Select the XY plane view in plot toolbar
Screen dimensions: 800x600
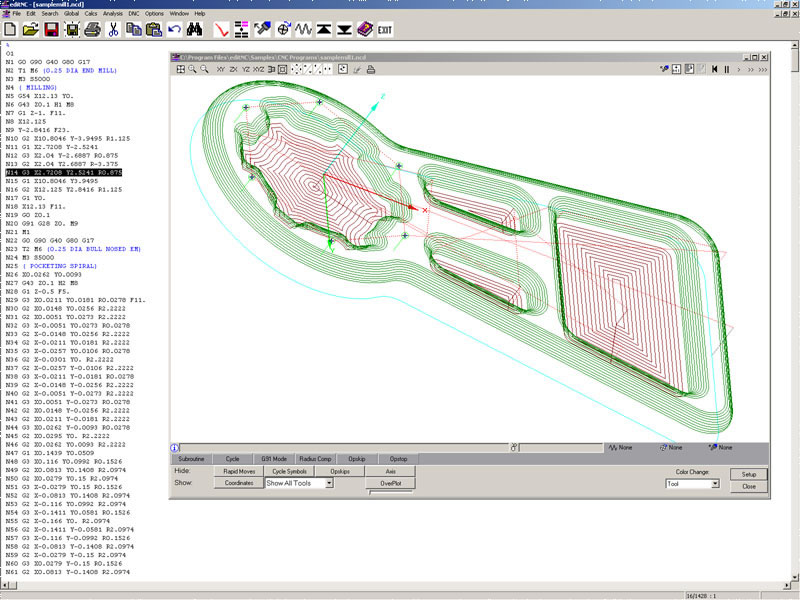[220, 71]
